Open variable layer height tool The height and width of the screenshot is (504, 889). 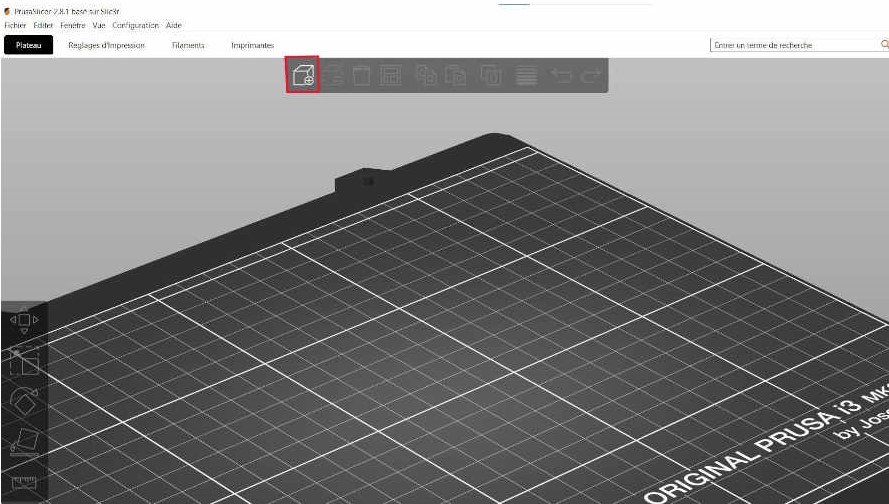[x=527, y=75]
